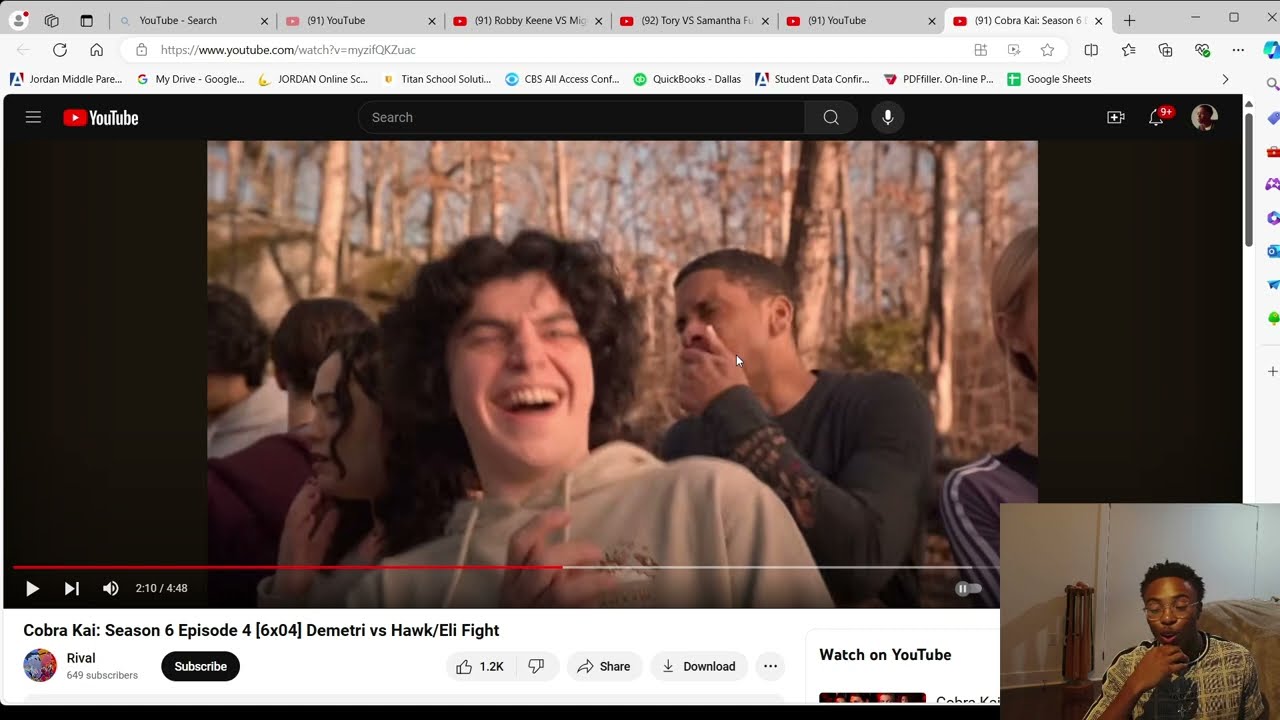The width and height of the screenshot is (1280, 720).
Task: Close the Cobra Kai: Season 6 tab
Action: point(1098,21)
